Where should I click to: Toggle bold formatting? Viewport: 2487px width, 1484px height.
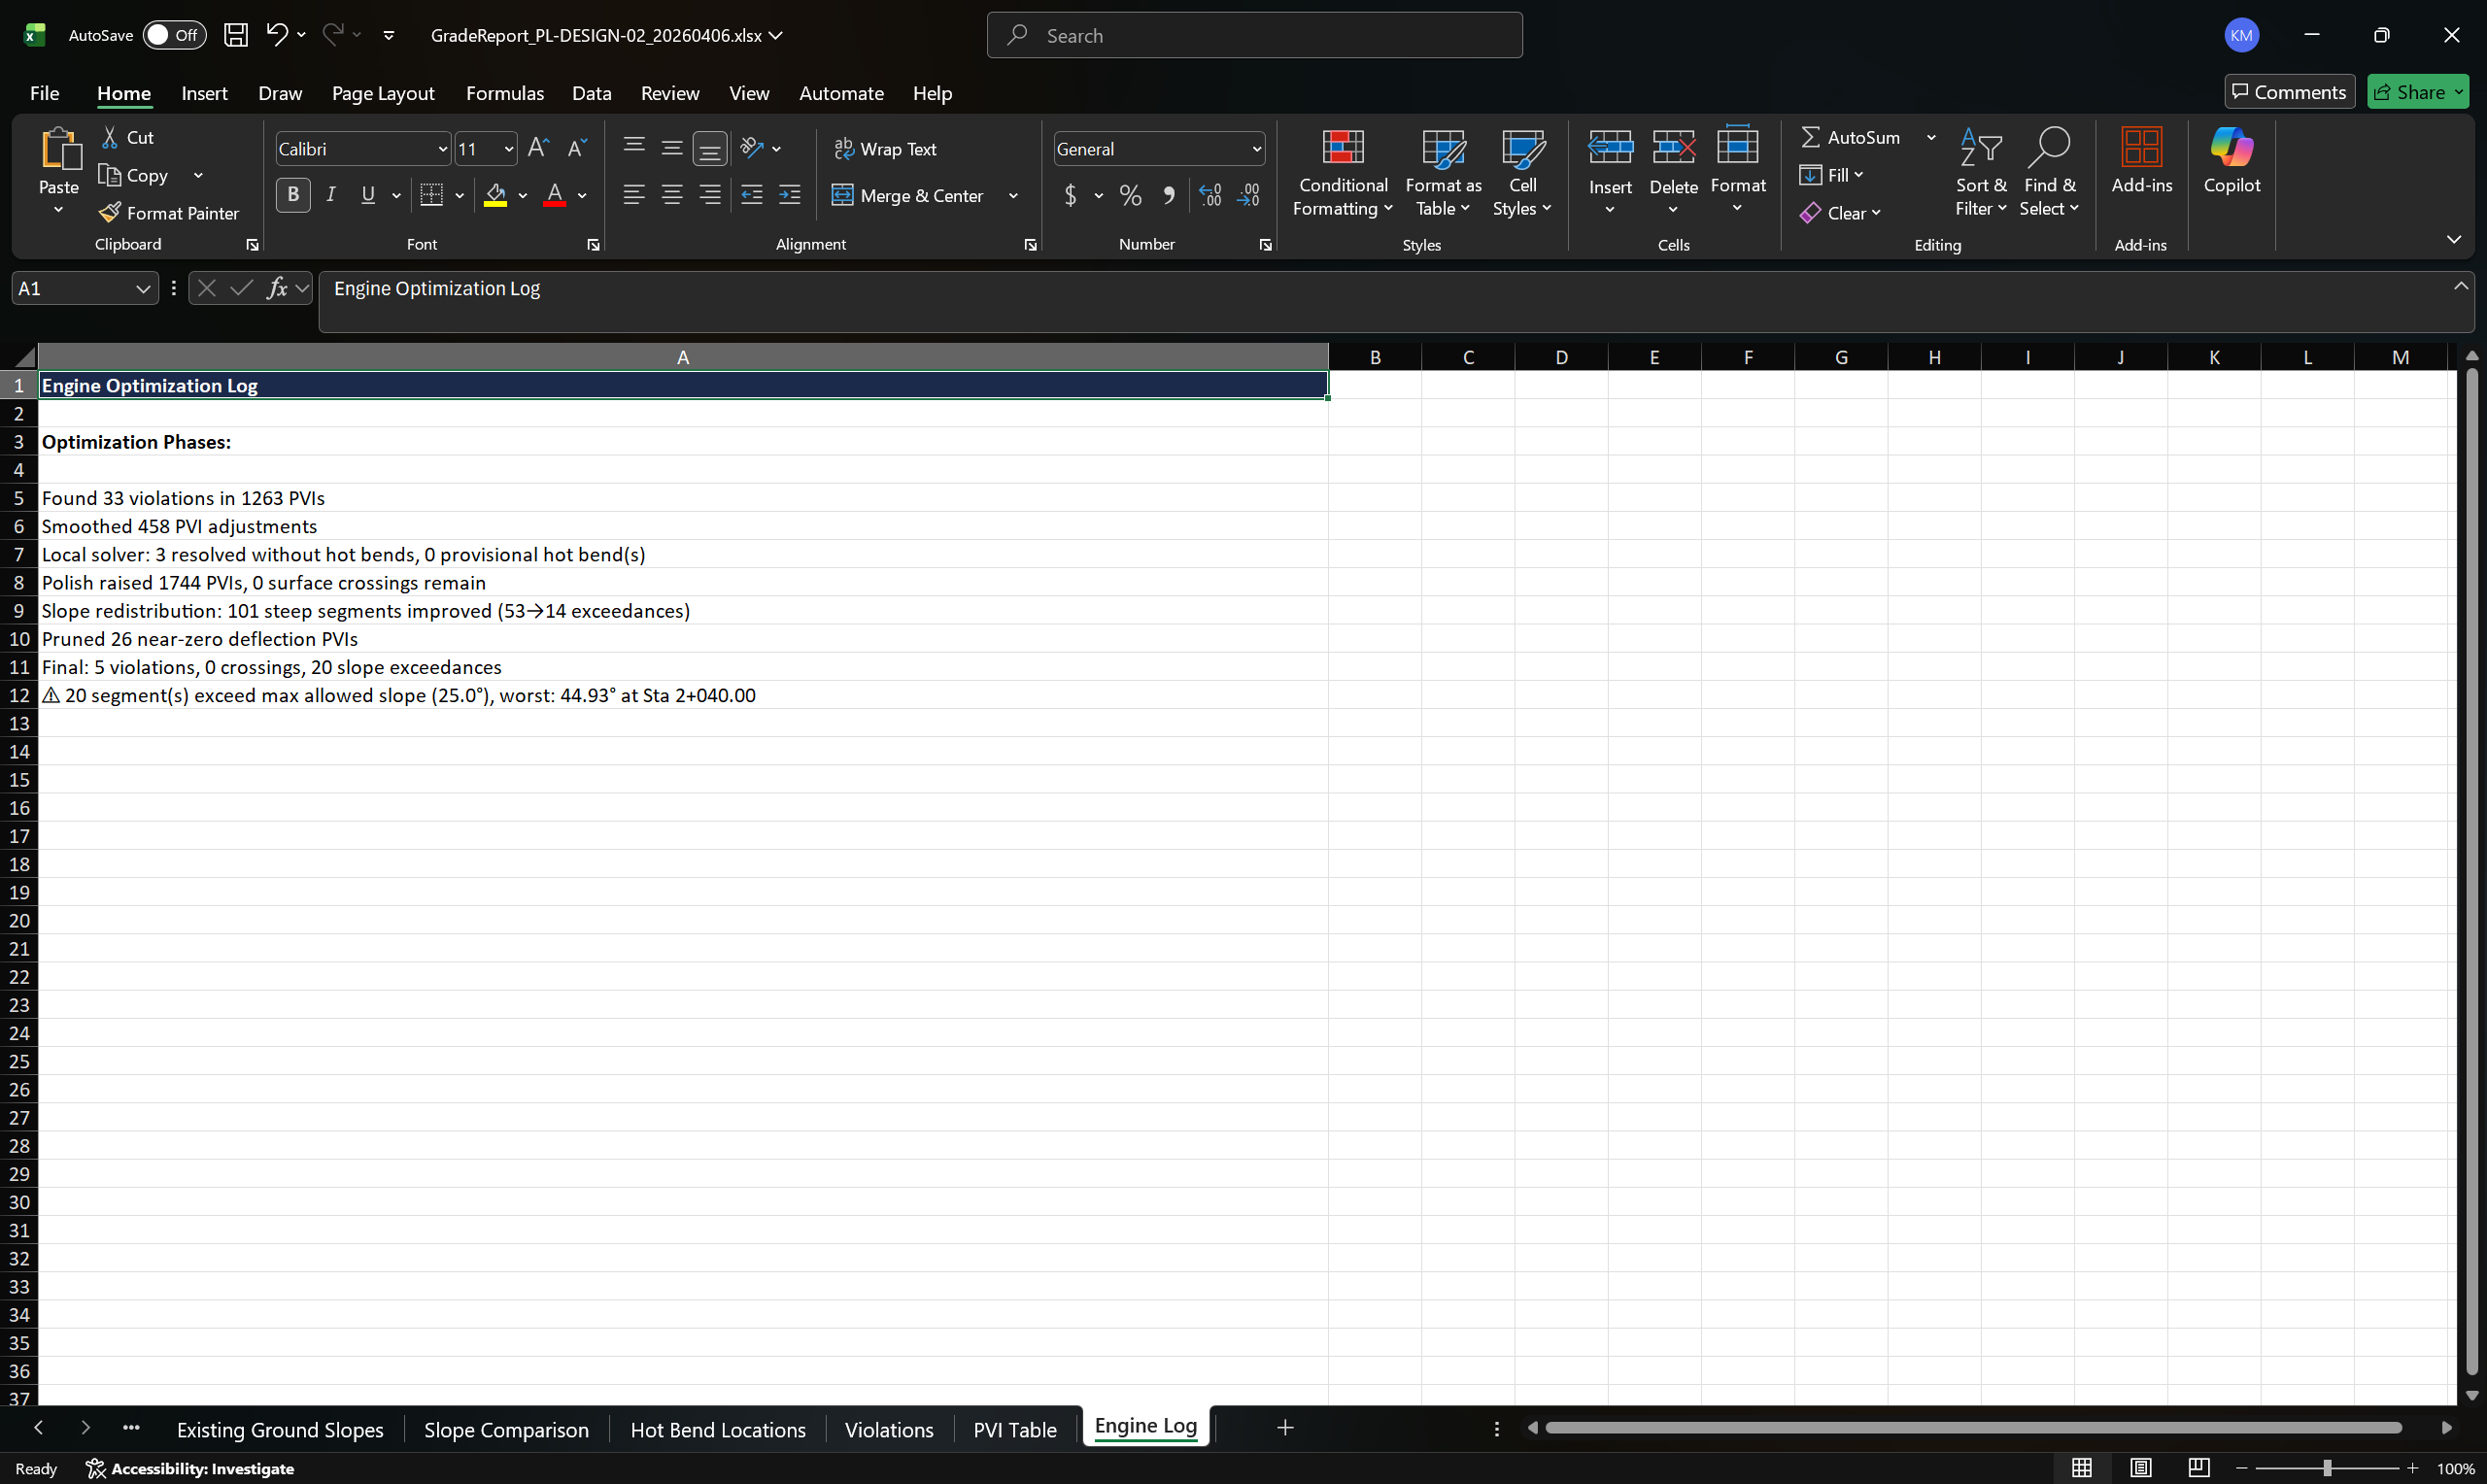292,194
